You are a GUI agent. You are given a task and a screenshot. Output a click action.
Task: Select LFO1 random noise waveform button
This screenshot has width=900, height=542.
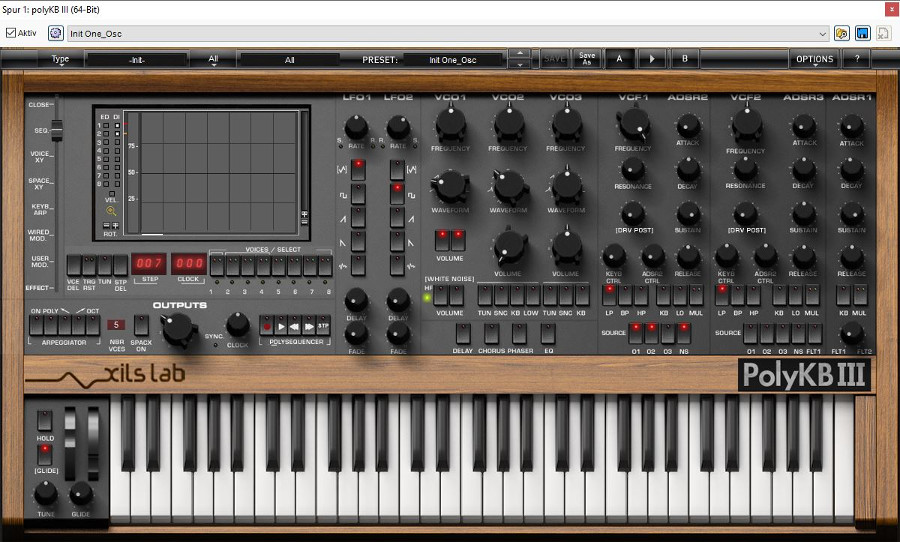[x=358, y=265]
